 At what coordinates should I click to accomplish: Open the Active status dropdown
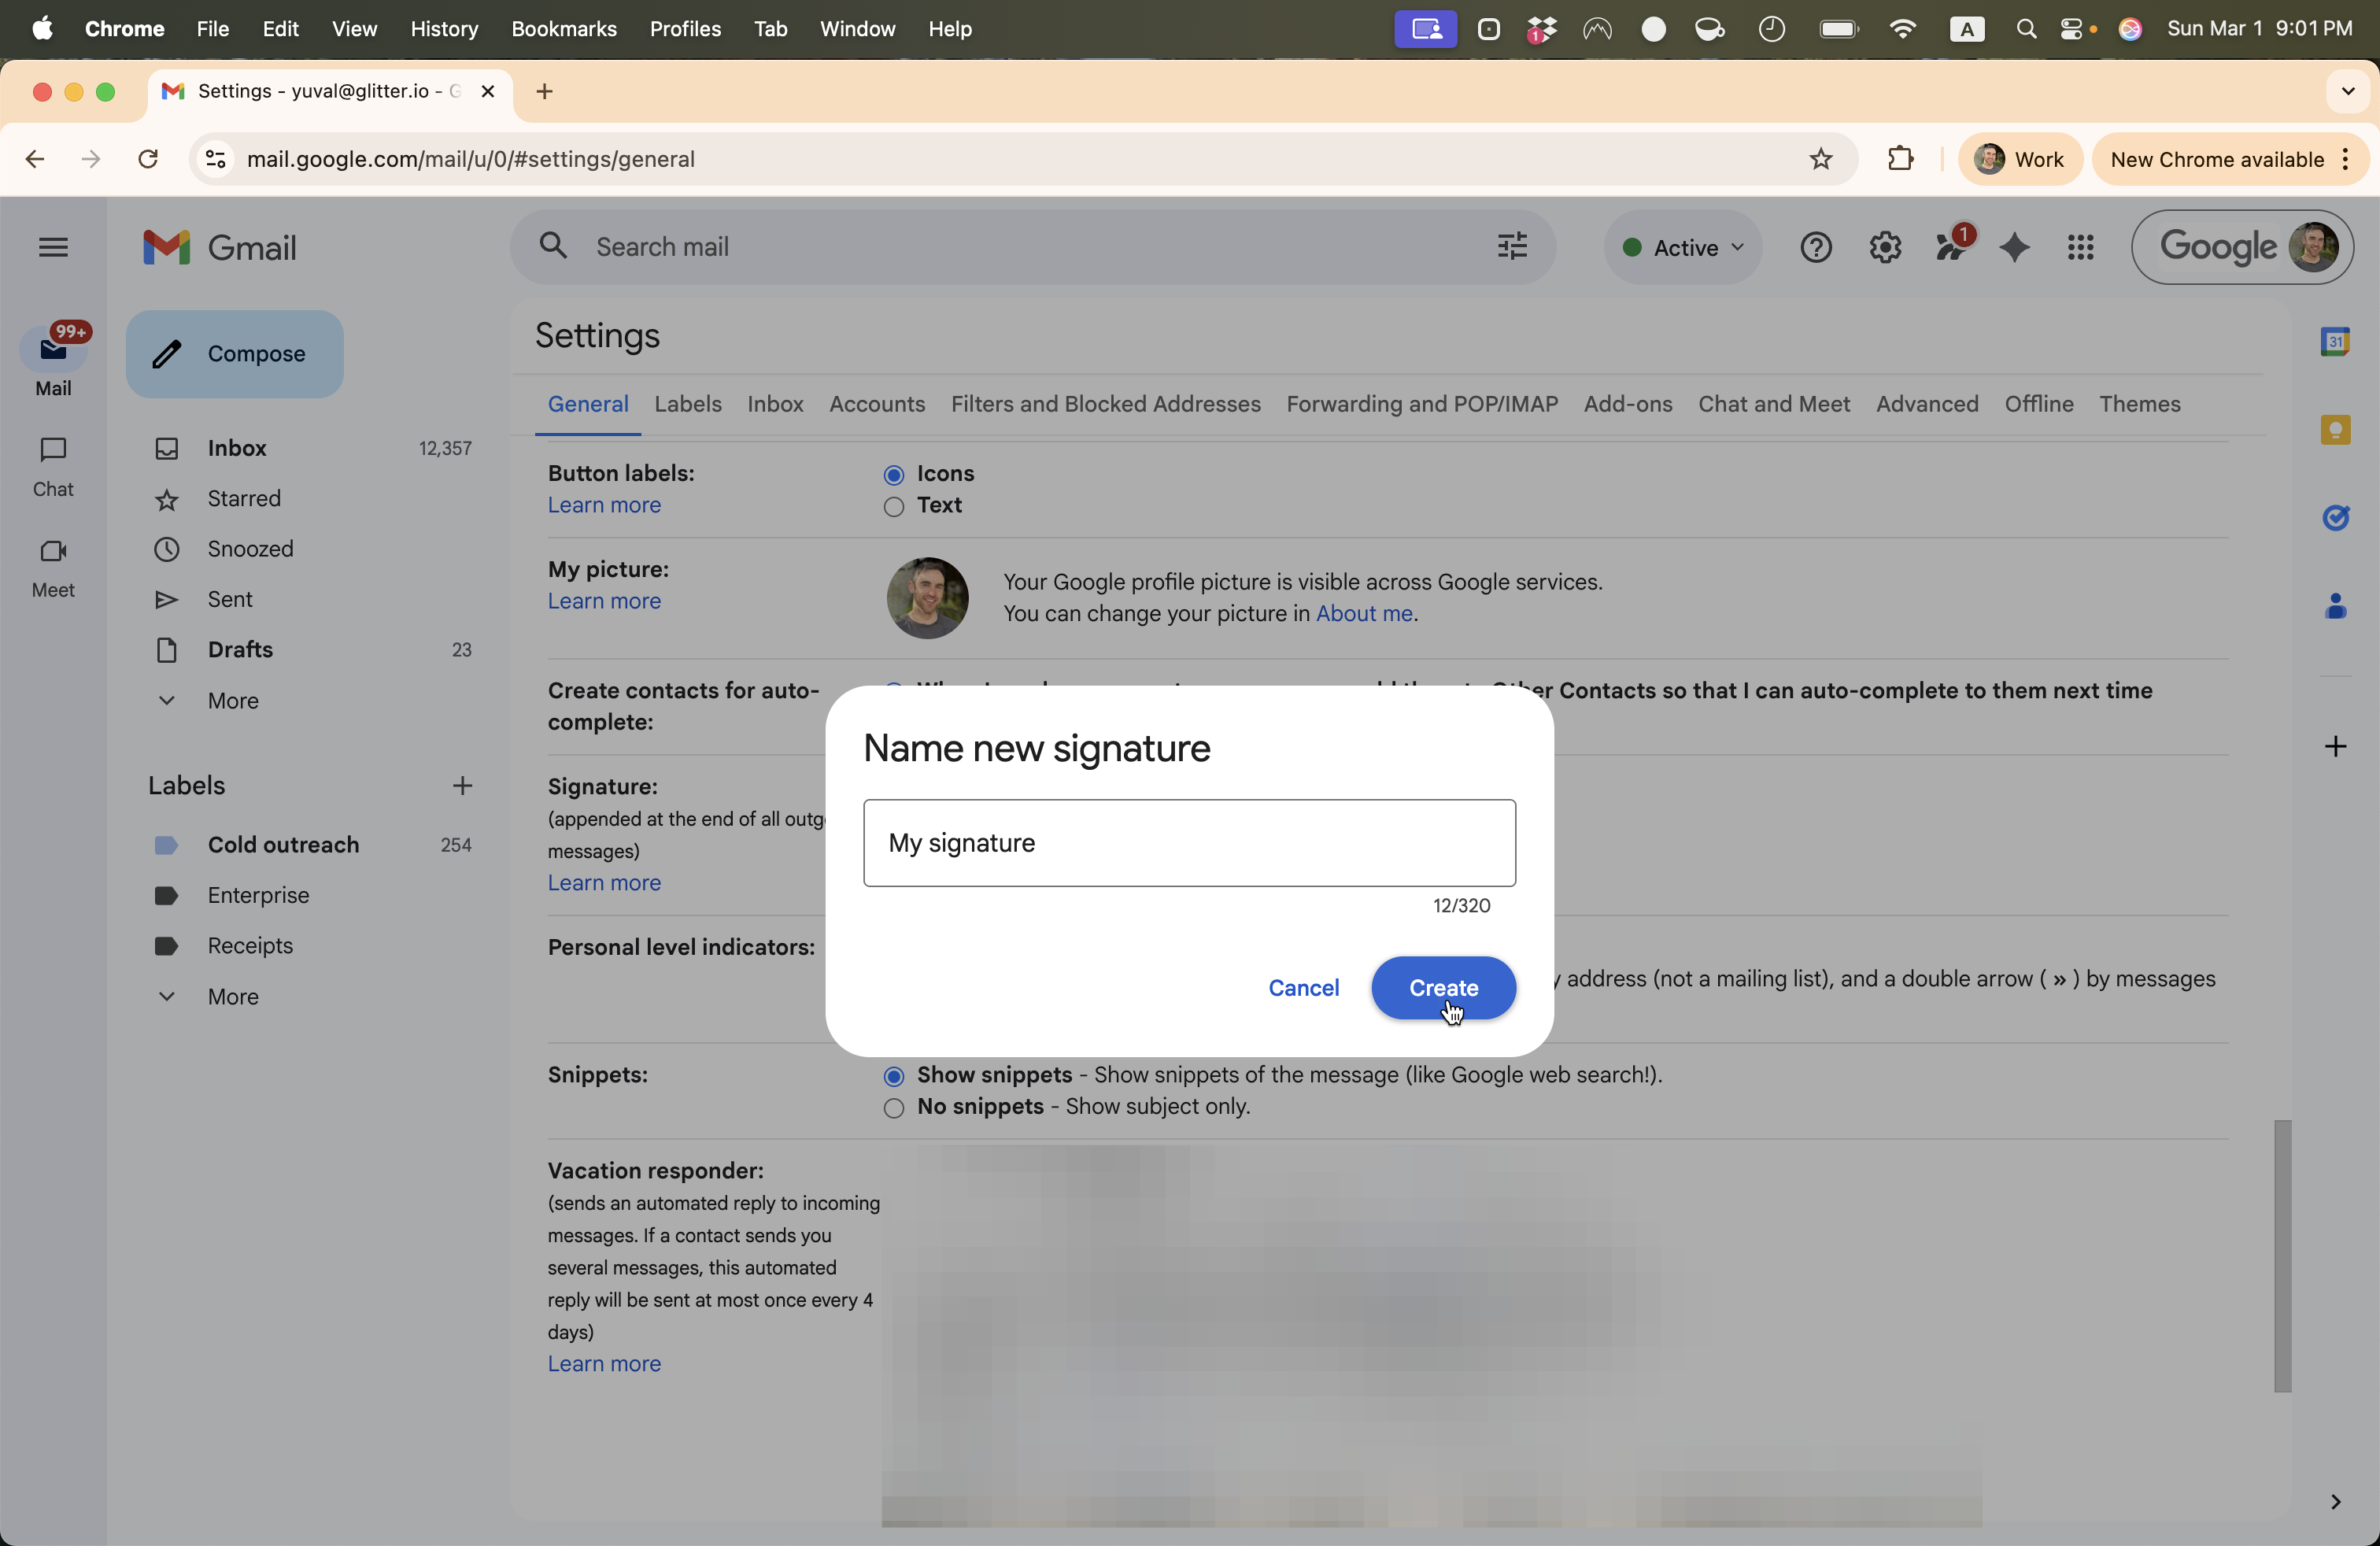(1683, 247)
